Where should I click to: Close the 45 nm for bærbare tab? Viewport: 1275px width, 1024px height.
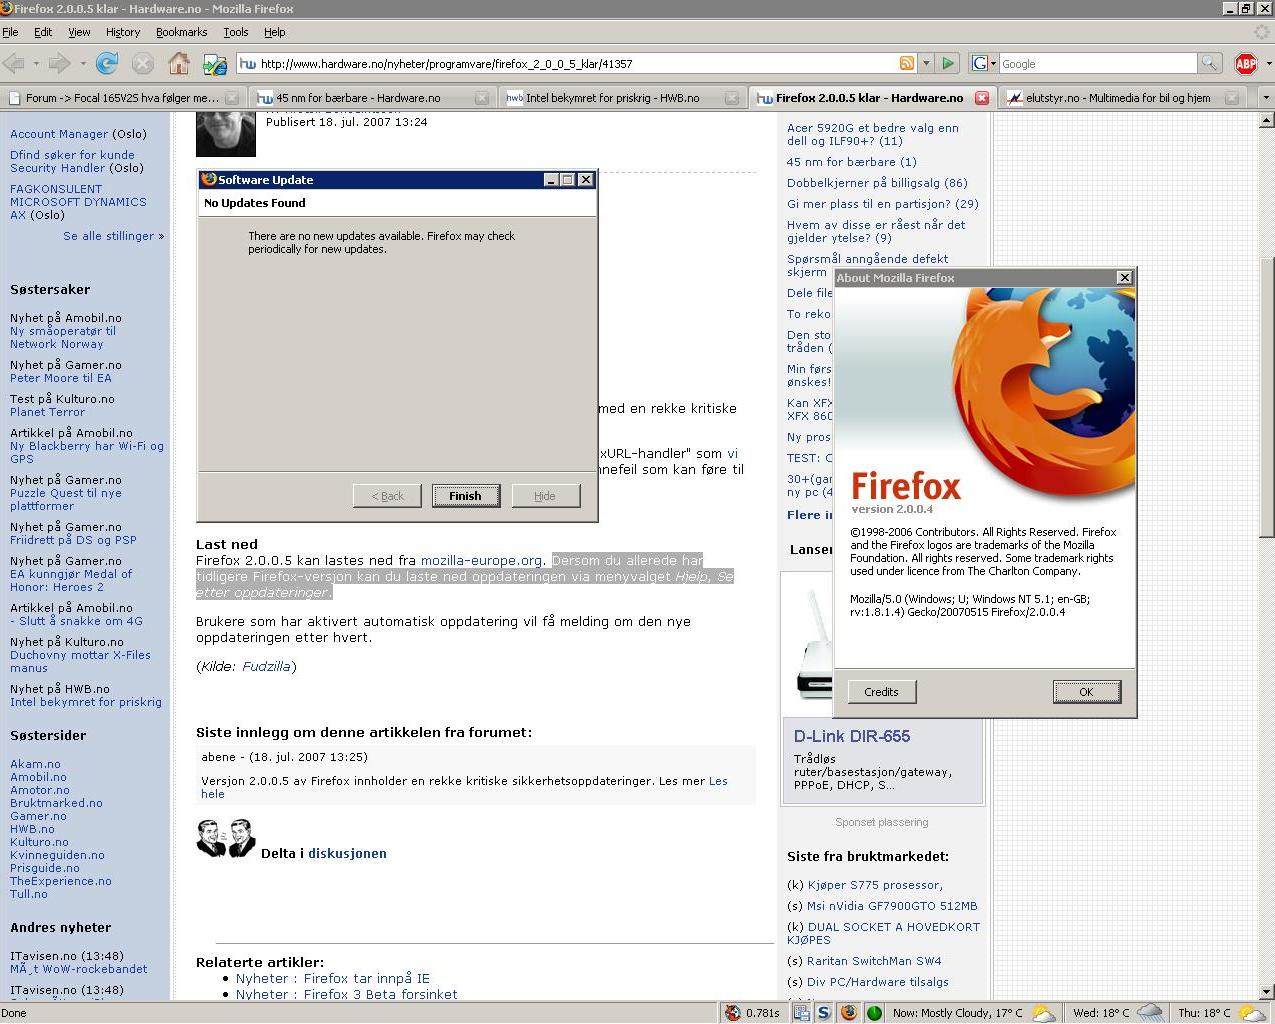pos(482,98)
